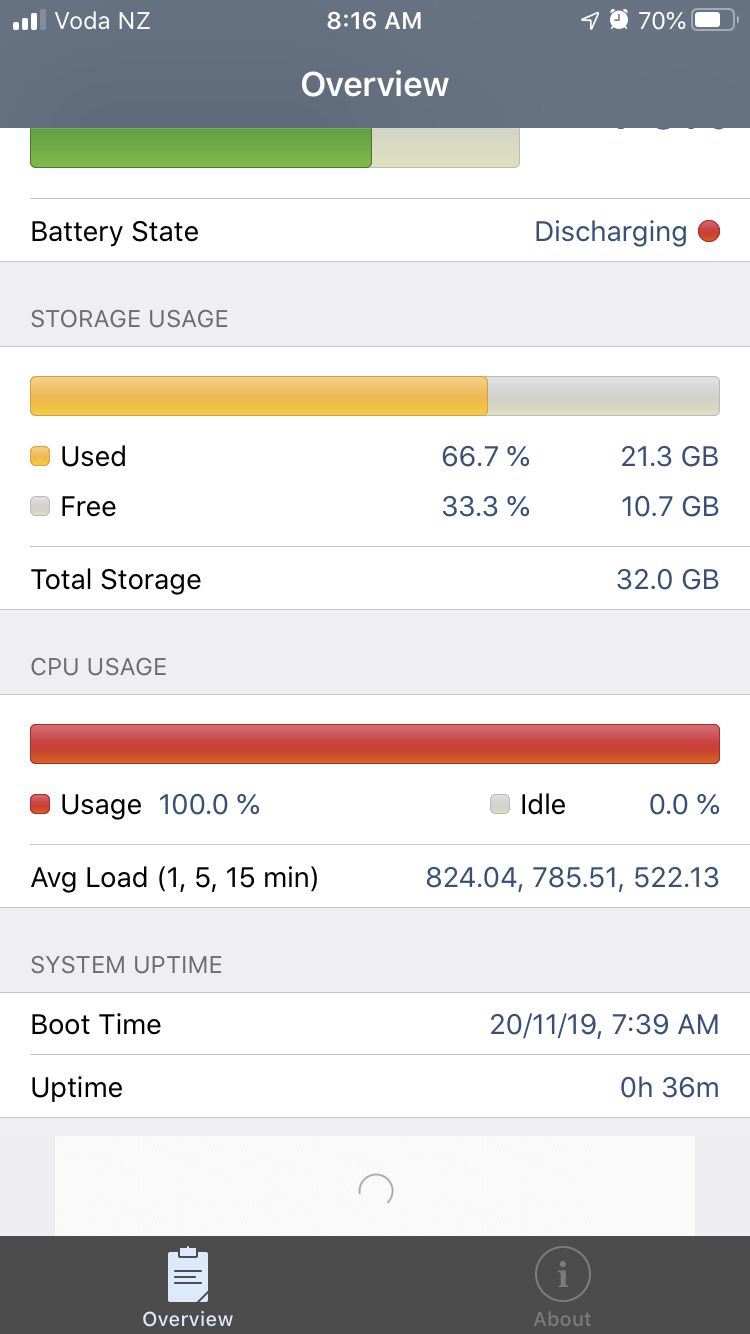
Task: Tap the Total Storage row
Action: tap(375, 580)
